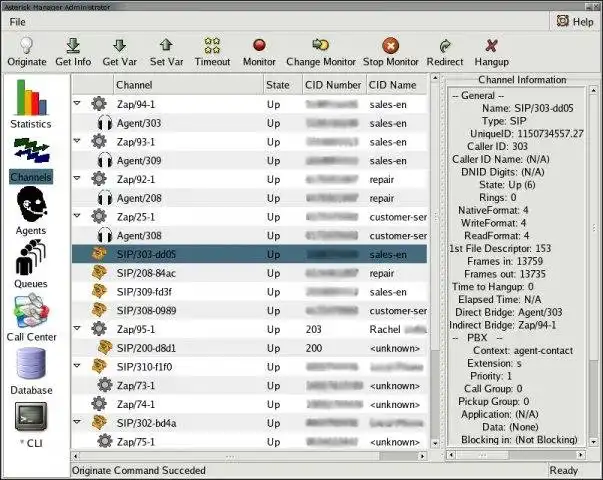The width and height of the screenshot is (603, 480).
Task: Click the Originate lightbulb toolbar icon
Action: tap(26, 45)
